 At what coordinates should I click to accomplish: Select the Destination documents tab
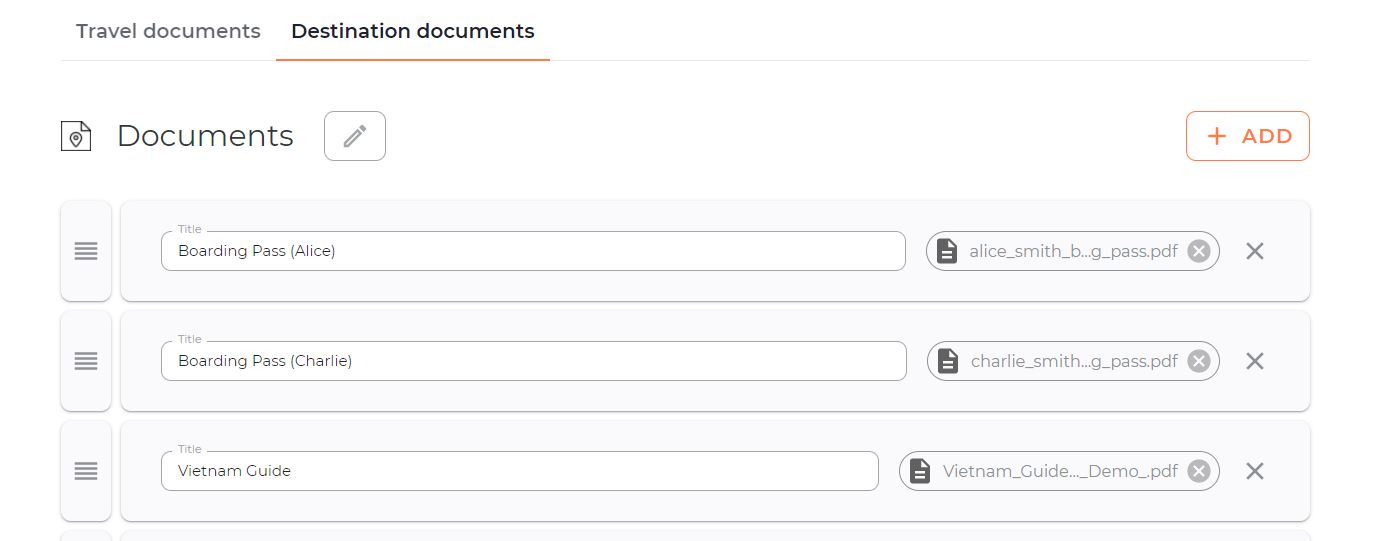pyautogui.click(x=413, y=31)
